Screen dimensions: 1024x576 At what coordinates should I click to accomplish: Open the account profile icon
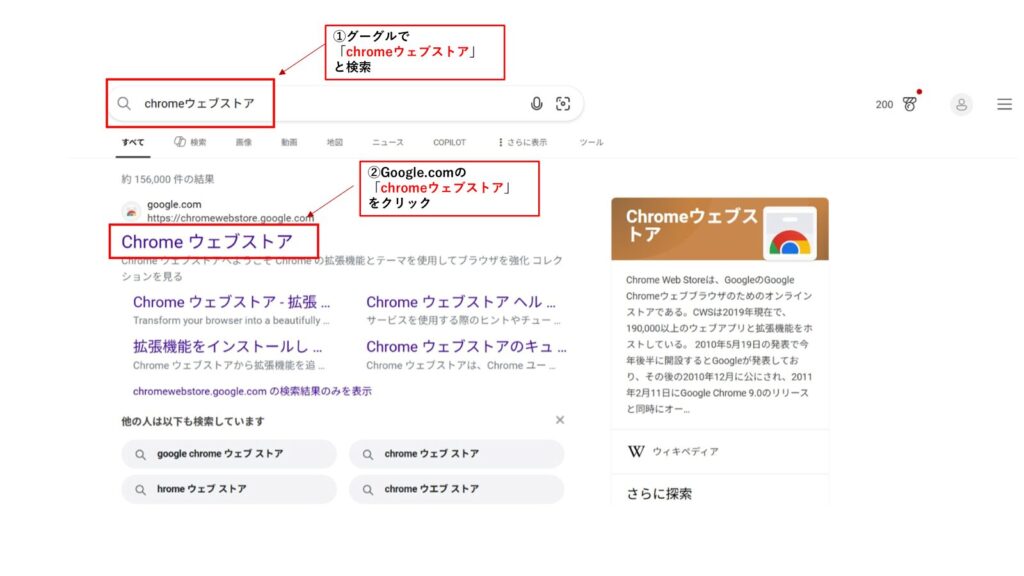[x=961, y=104]
